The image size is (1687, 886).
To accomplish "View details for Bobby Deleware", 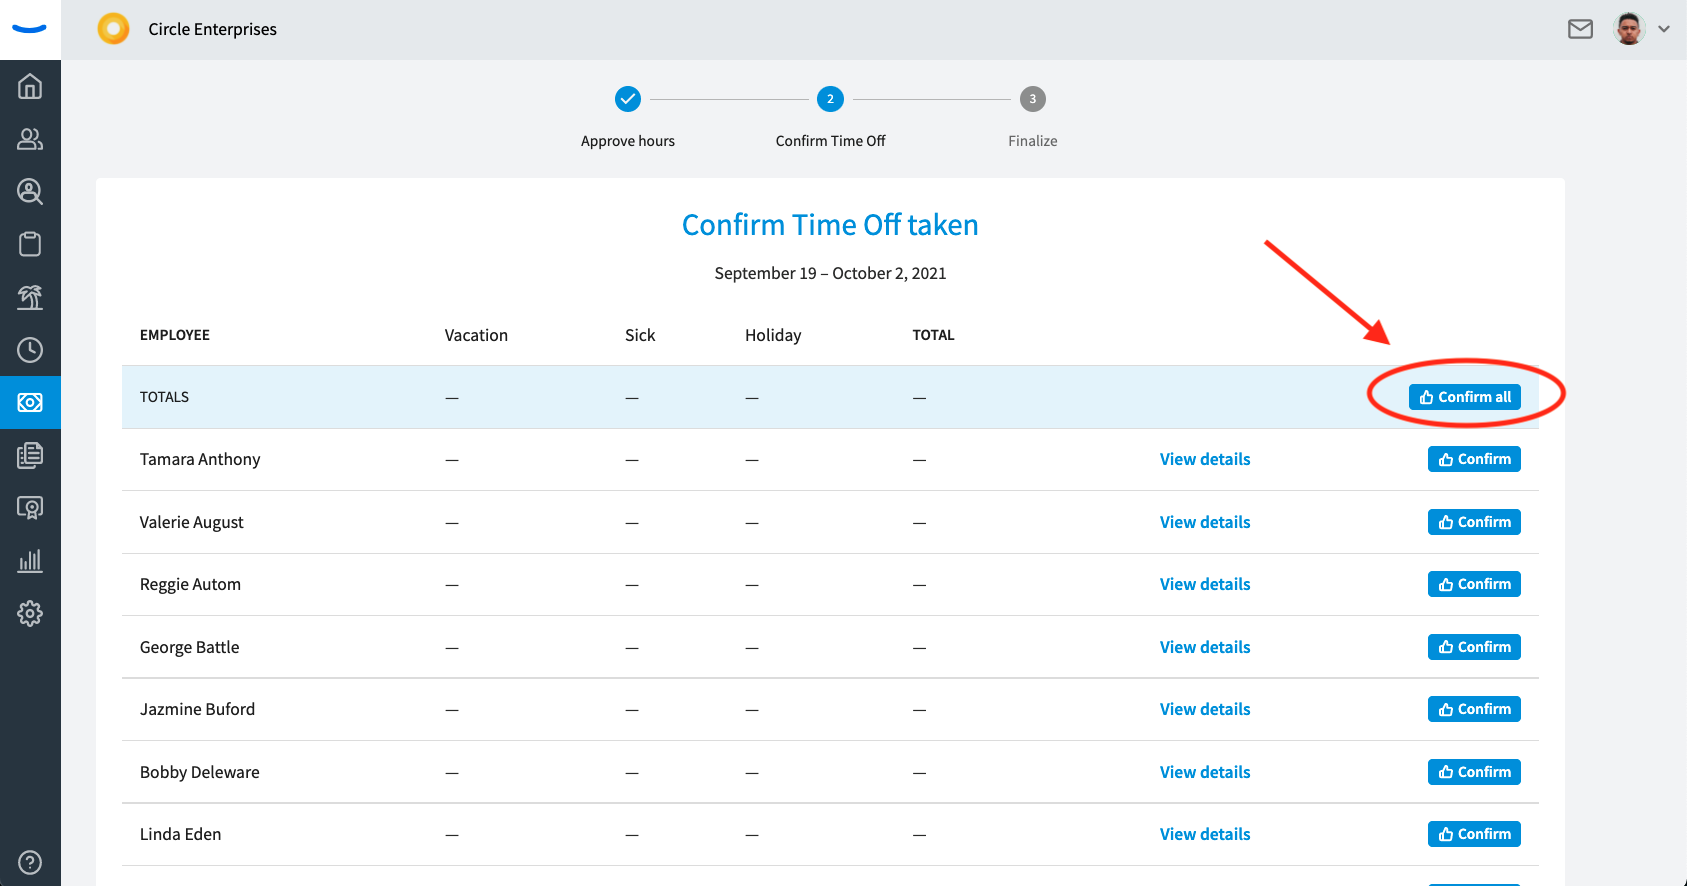I will tap(1205, 772).
